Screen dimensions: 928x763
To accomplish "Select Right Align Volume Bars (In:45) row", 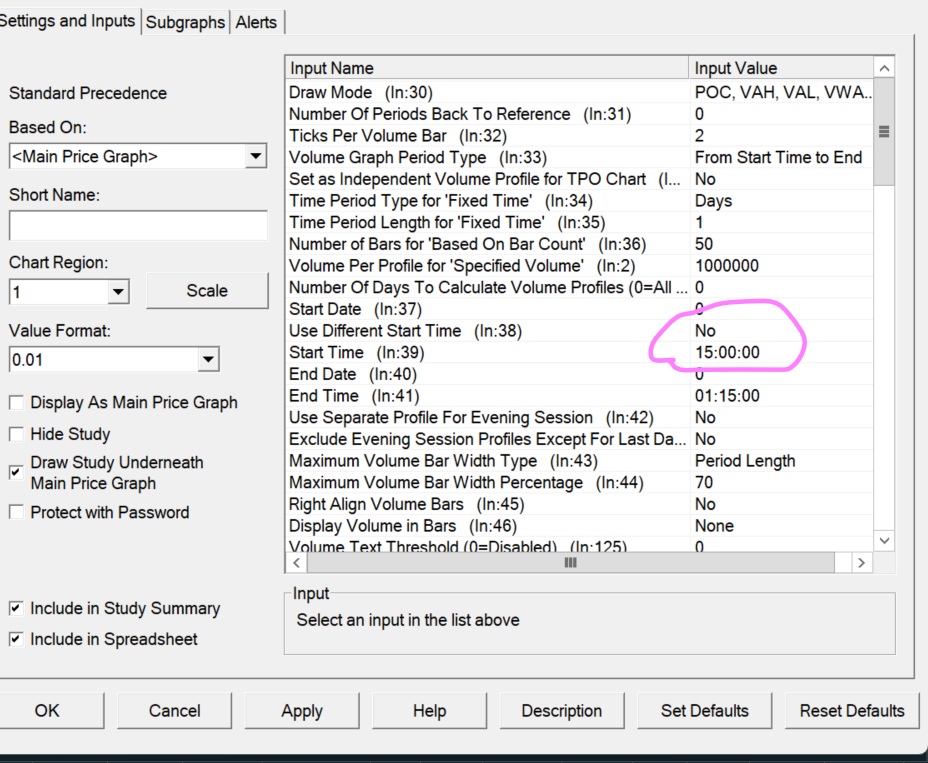I will coord(579,504).
